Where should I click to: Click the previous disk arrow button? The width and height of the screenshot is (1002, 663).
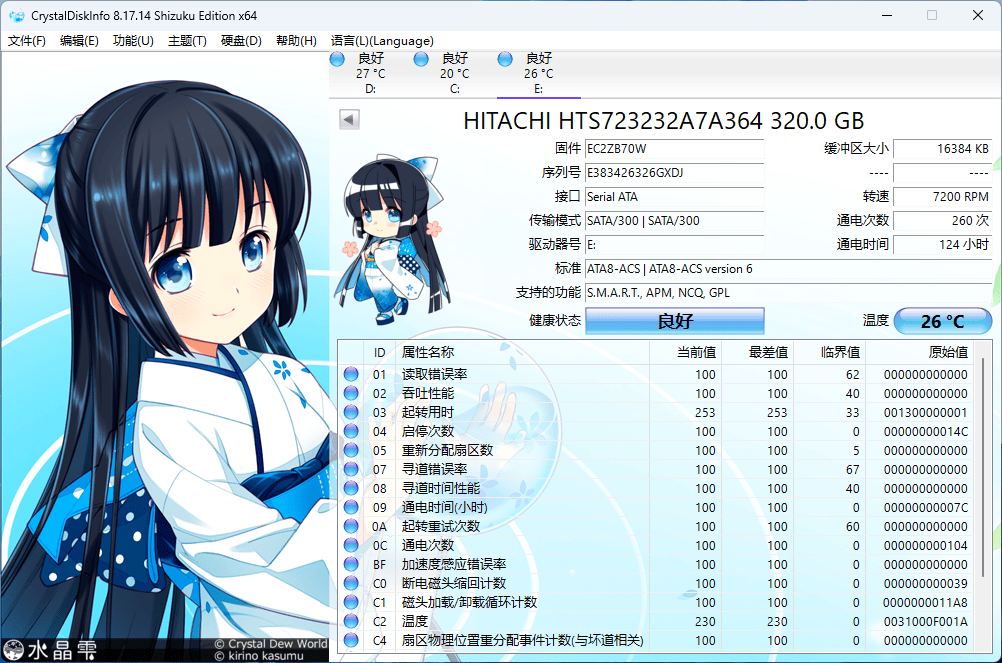[349, 120]
